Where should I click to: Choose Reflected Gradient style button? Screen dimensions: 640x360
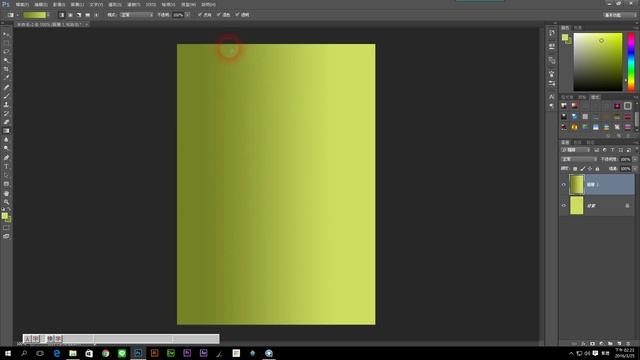pyautogui.click(x=87, y=15)
